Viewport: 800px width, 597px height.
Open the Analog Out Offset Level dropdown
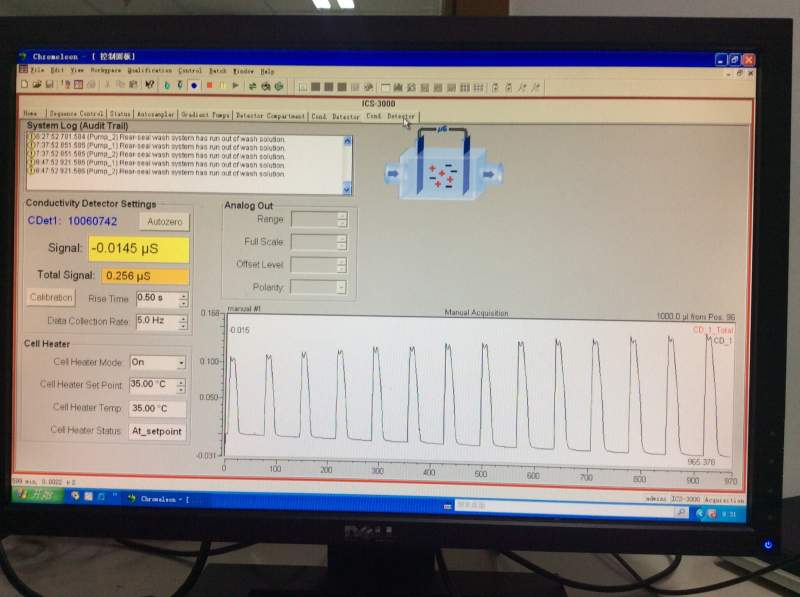point(341,265)
